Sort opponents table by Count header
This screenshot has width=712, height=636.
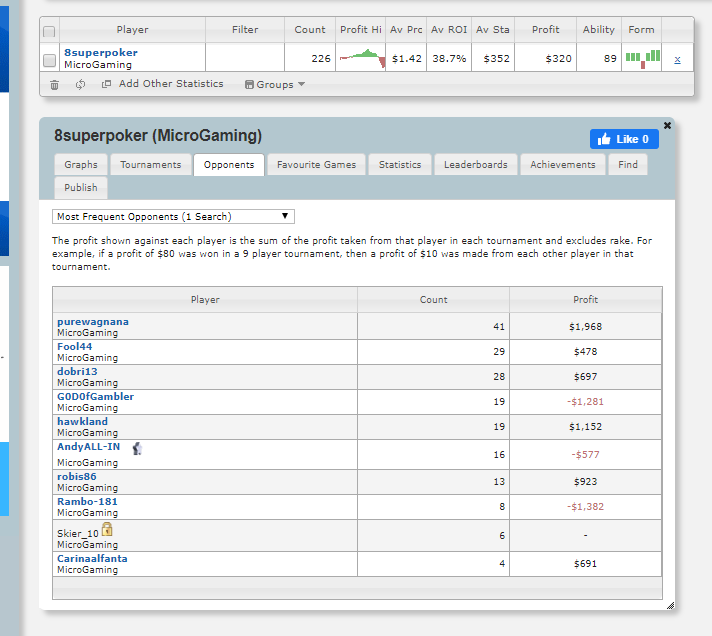(x=433, y=300)
